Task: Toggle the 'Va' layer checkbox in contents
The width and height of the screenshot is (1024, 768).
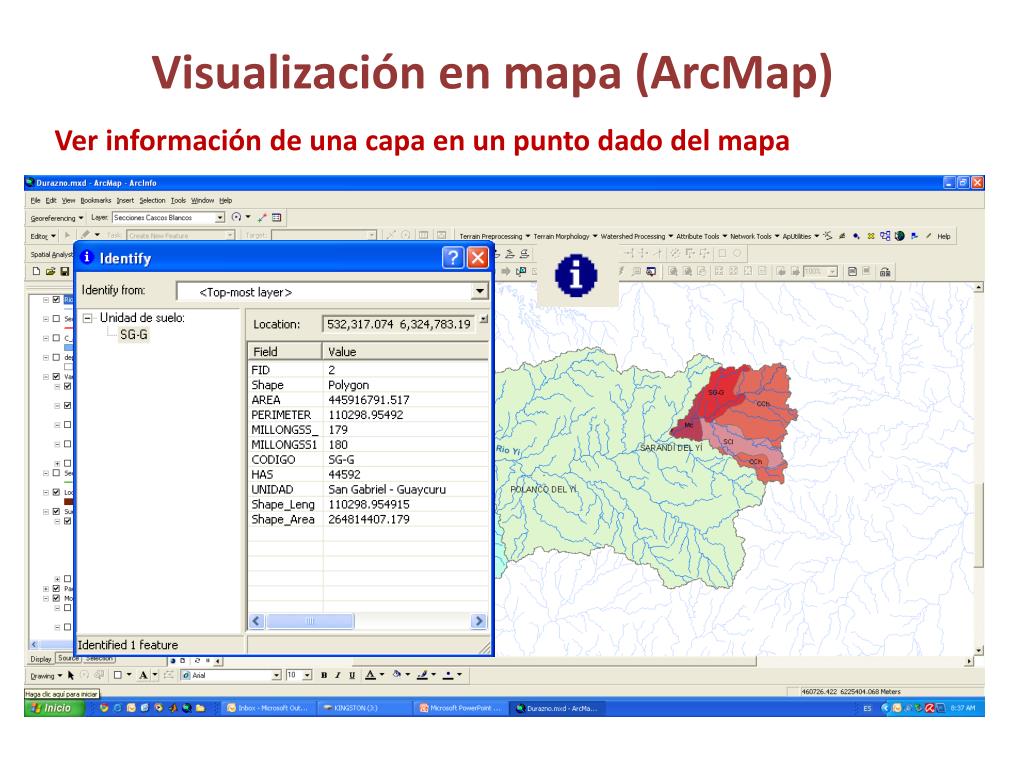Action: [x=56, y=377]
